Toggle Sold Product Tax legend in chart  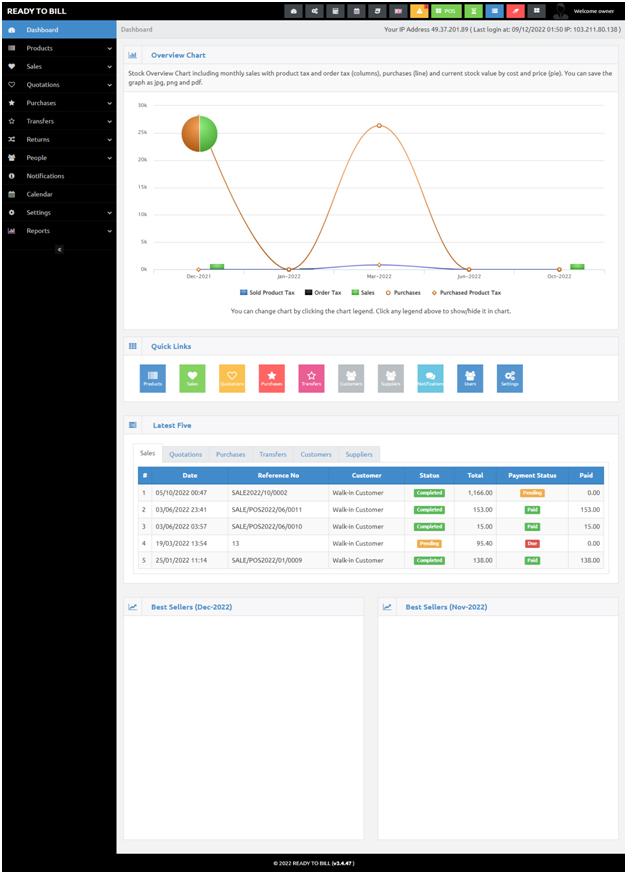(267, 293)
